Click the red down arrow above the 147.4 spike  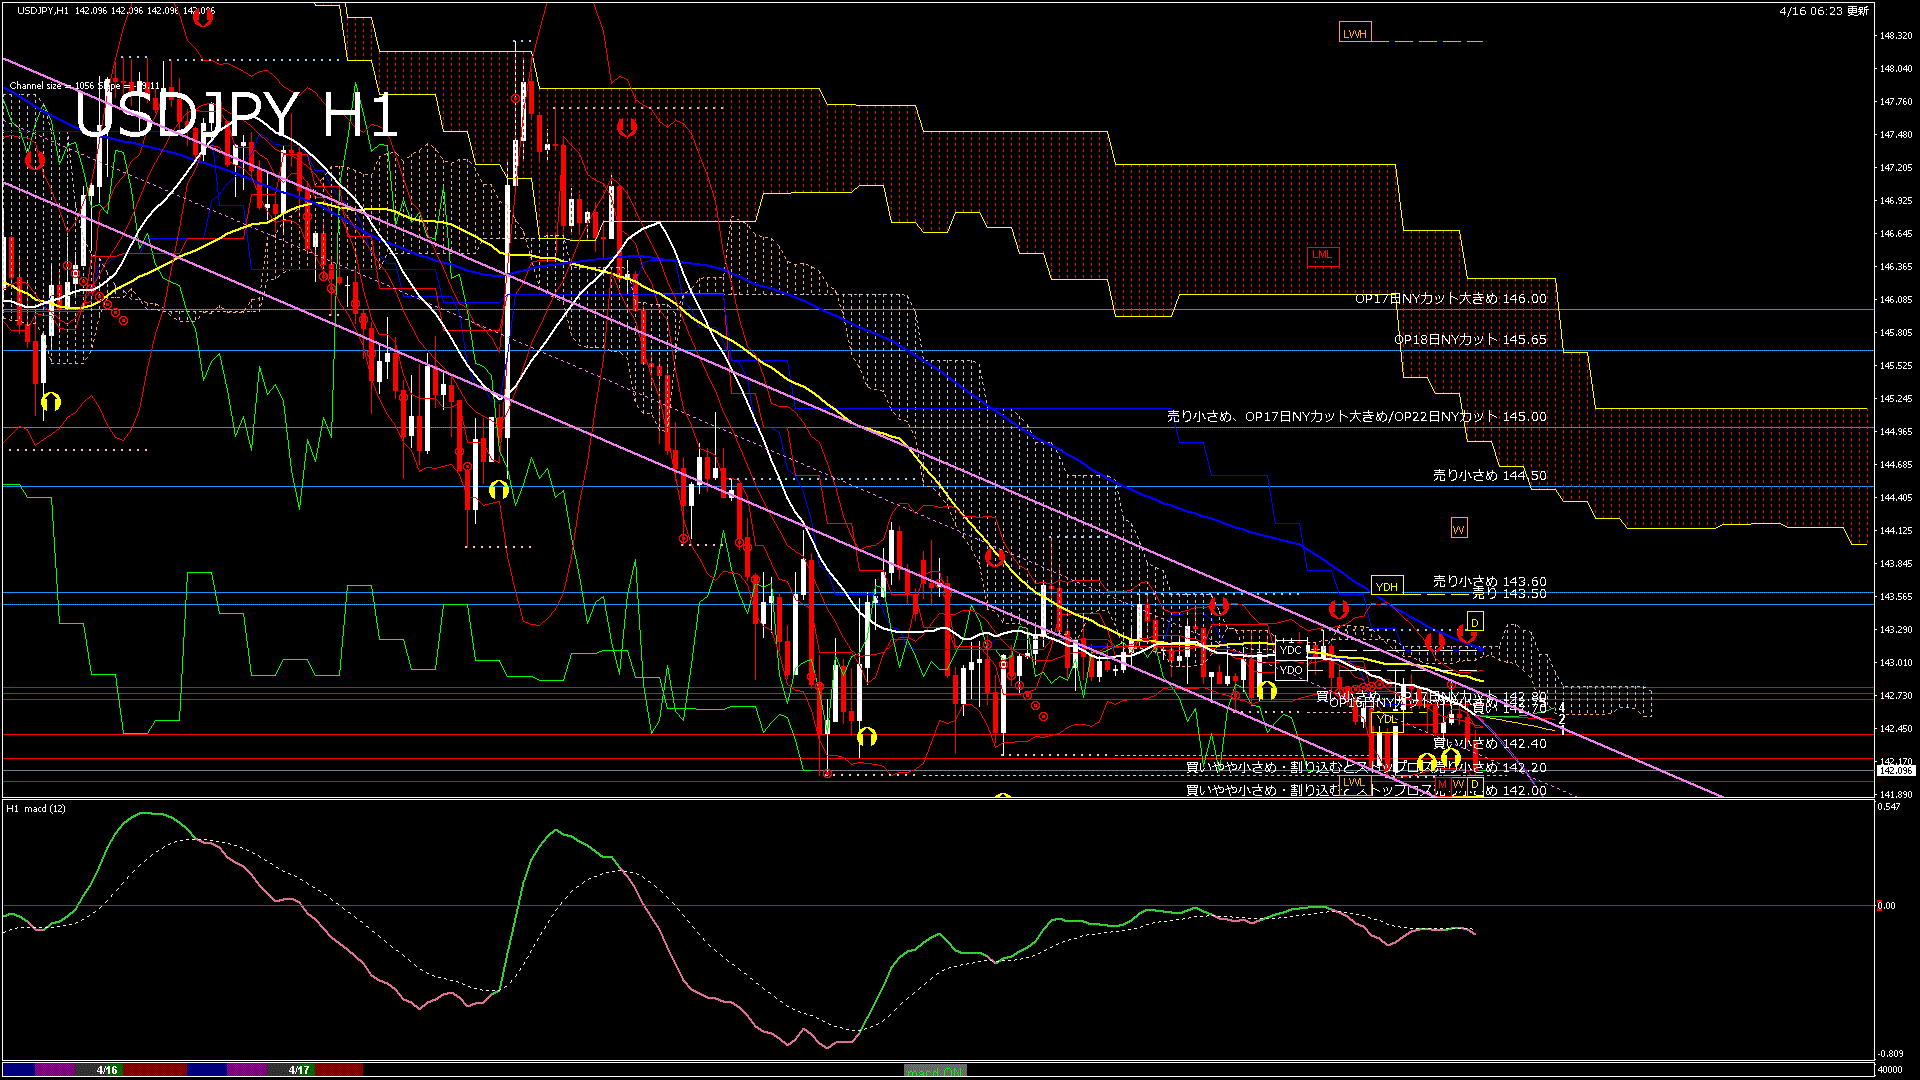[627, 128]
